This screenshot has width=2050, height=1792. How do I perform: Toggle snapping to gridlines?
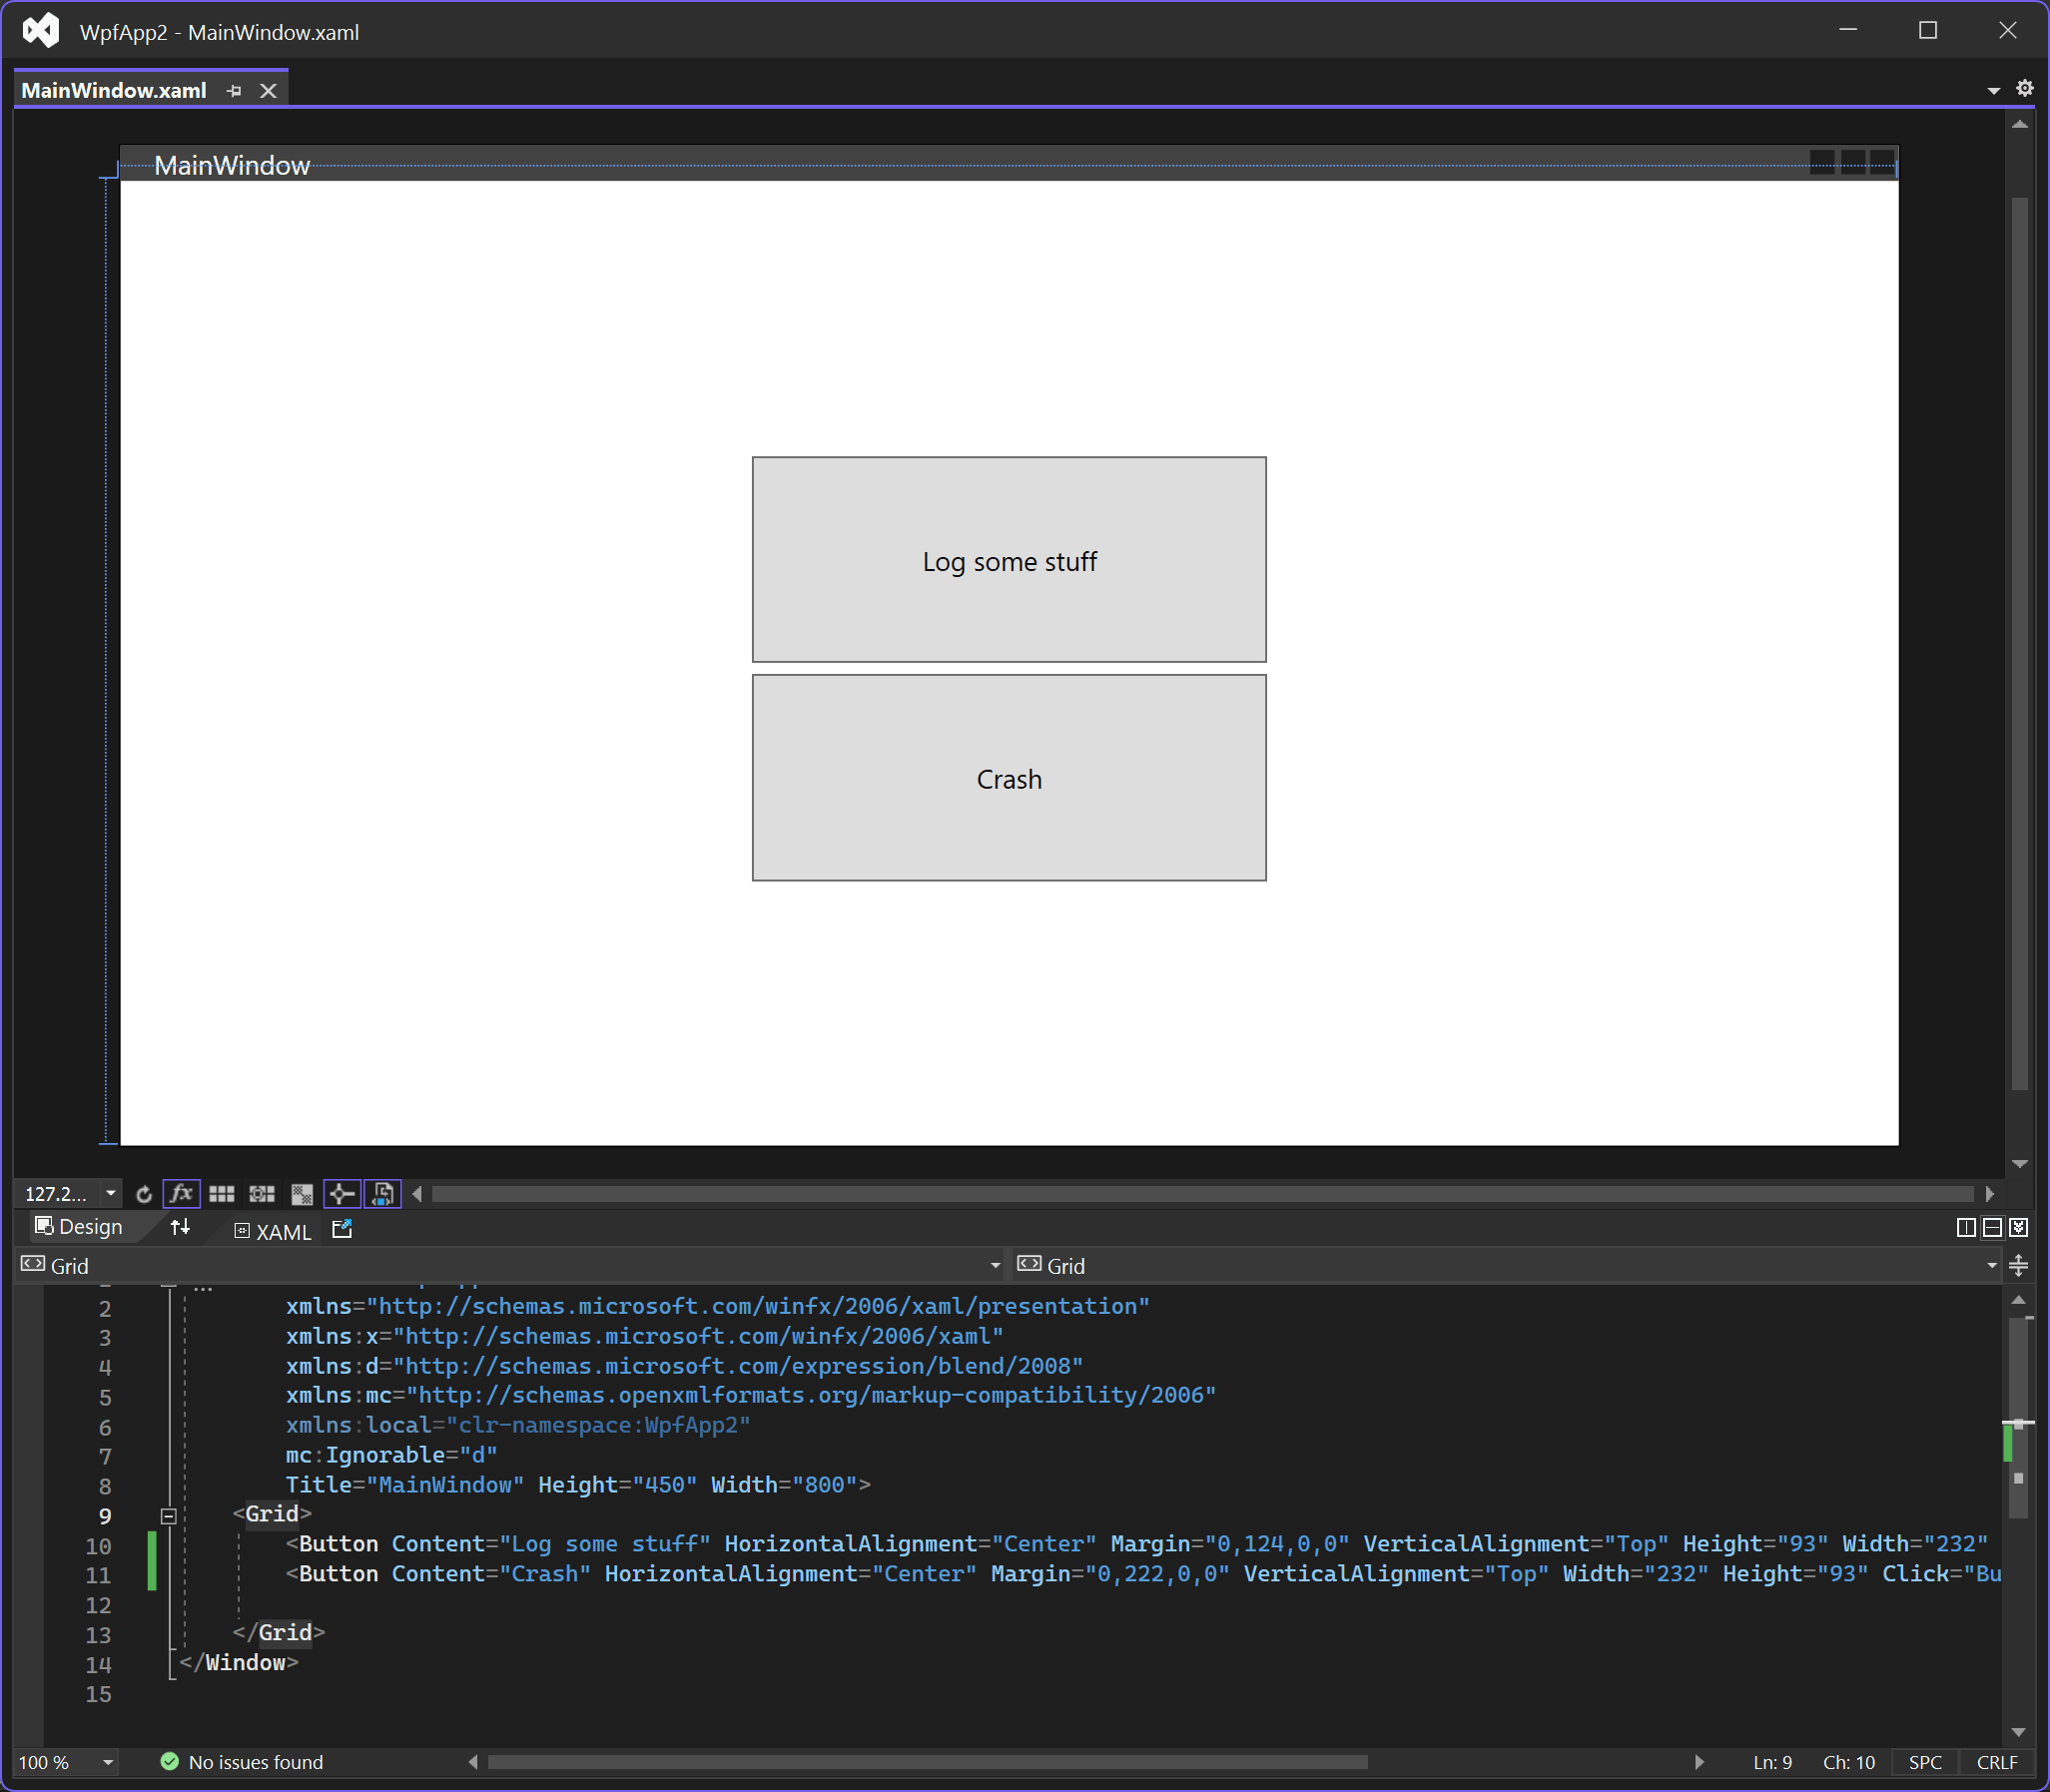tap(261, 1193)
